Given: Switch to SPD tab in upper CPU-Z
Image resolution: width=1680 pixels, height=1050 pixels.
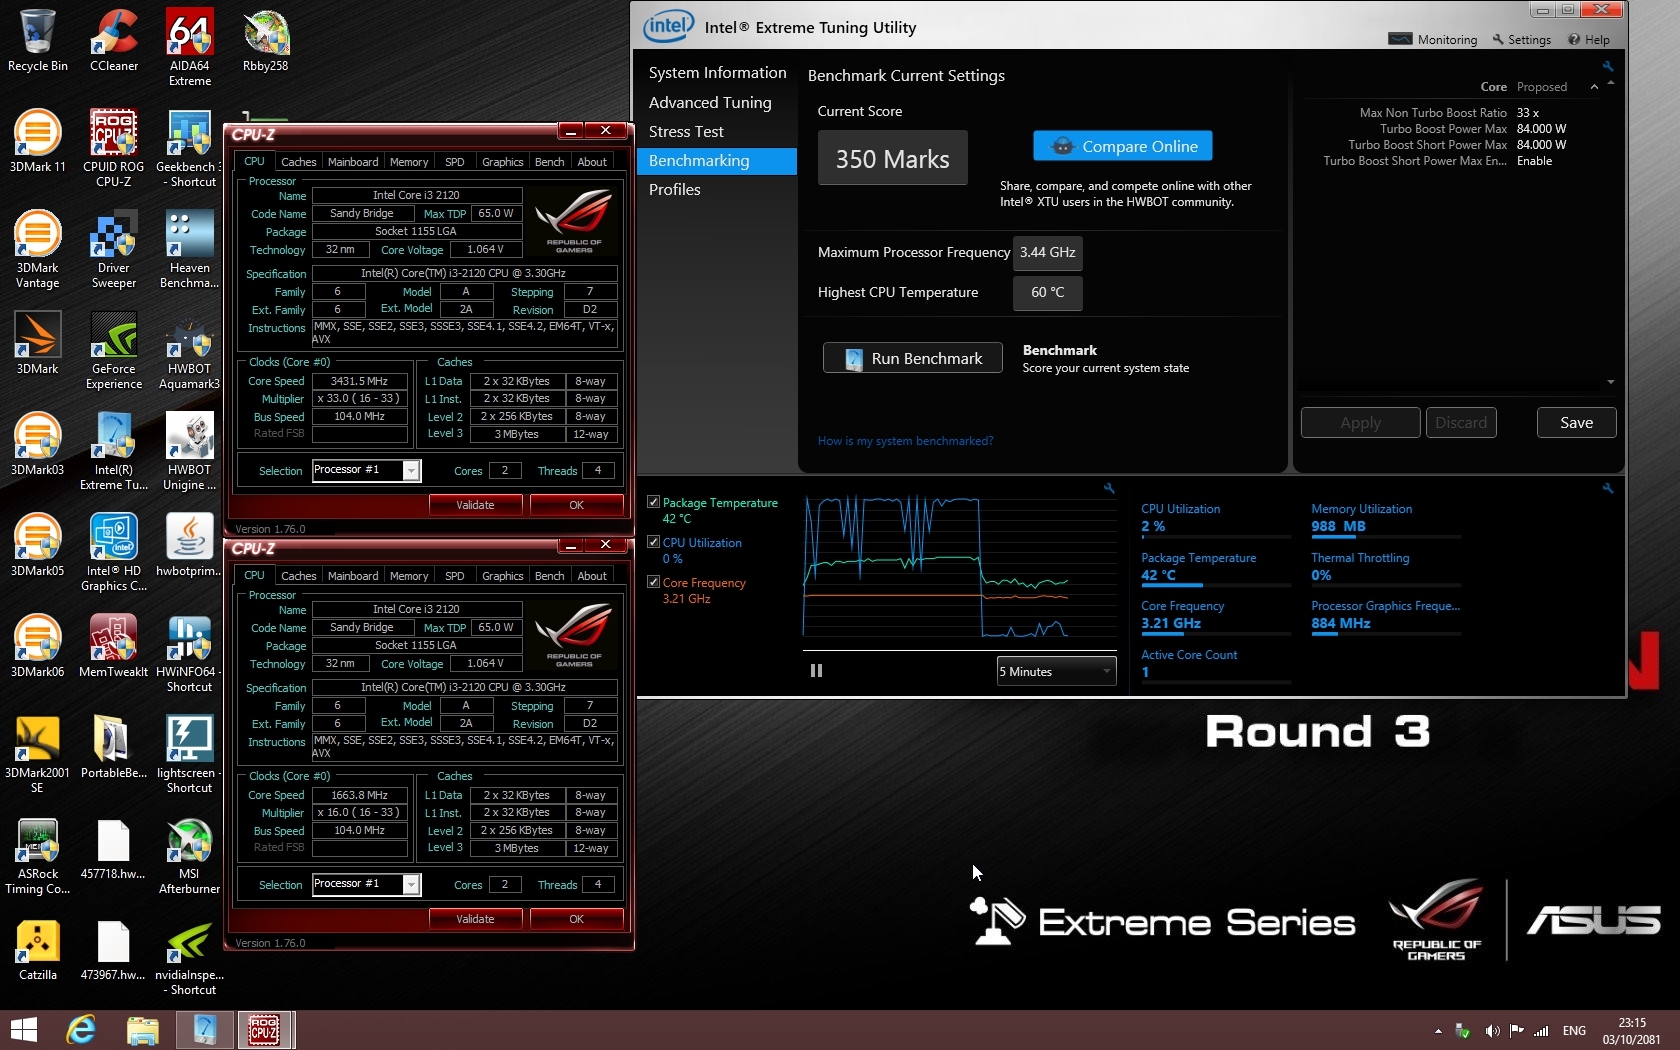Looking at the screenshot, I should point(455,161).
